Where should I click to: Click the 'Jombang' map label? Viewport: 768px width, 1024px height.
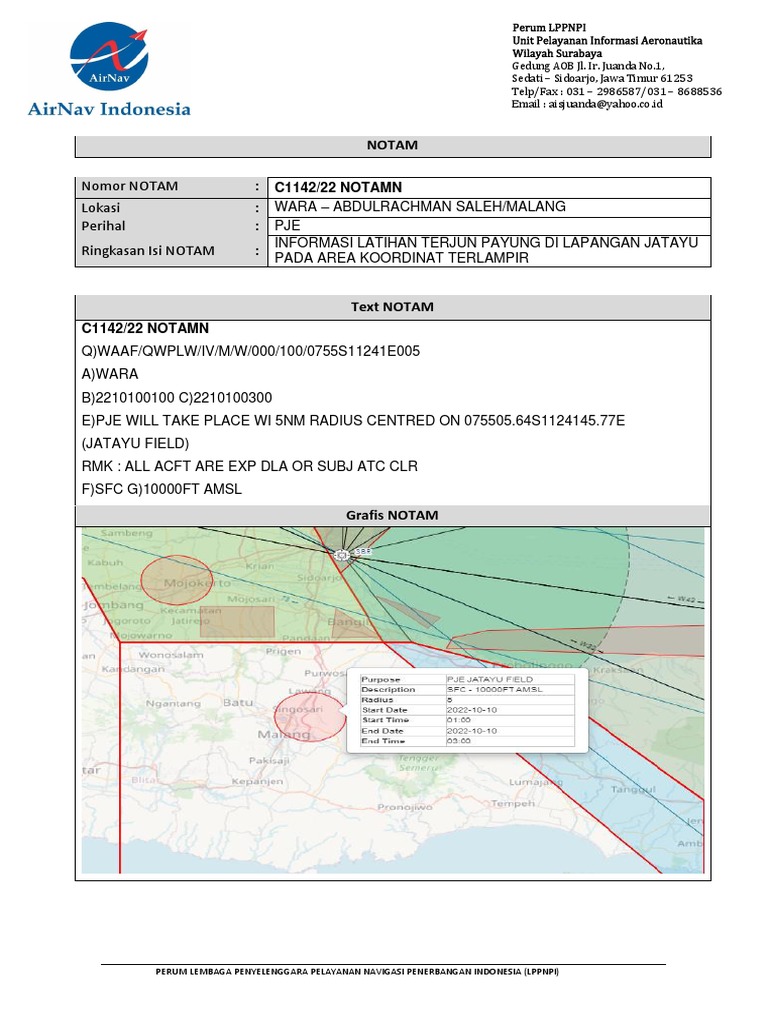click(114, 605)
